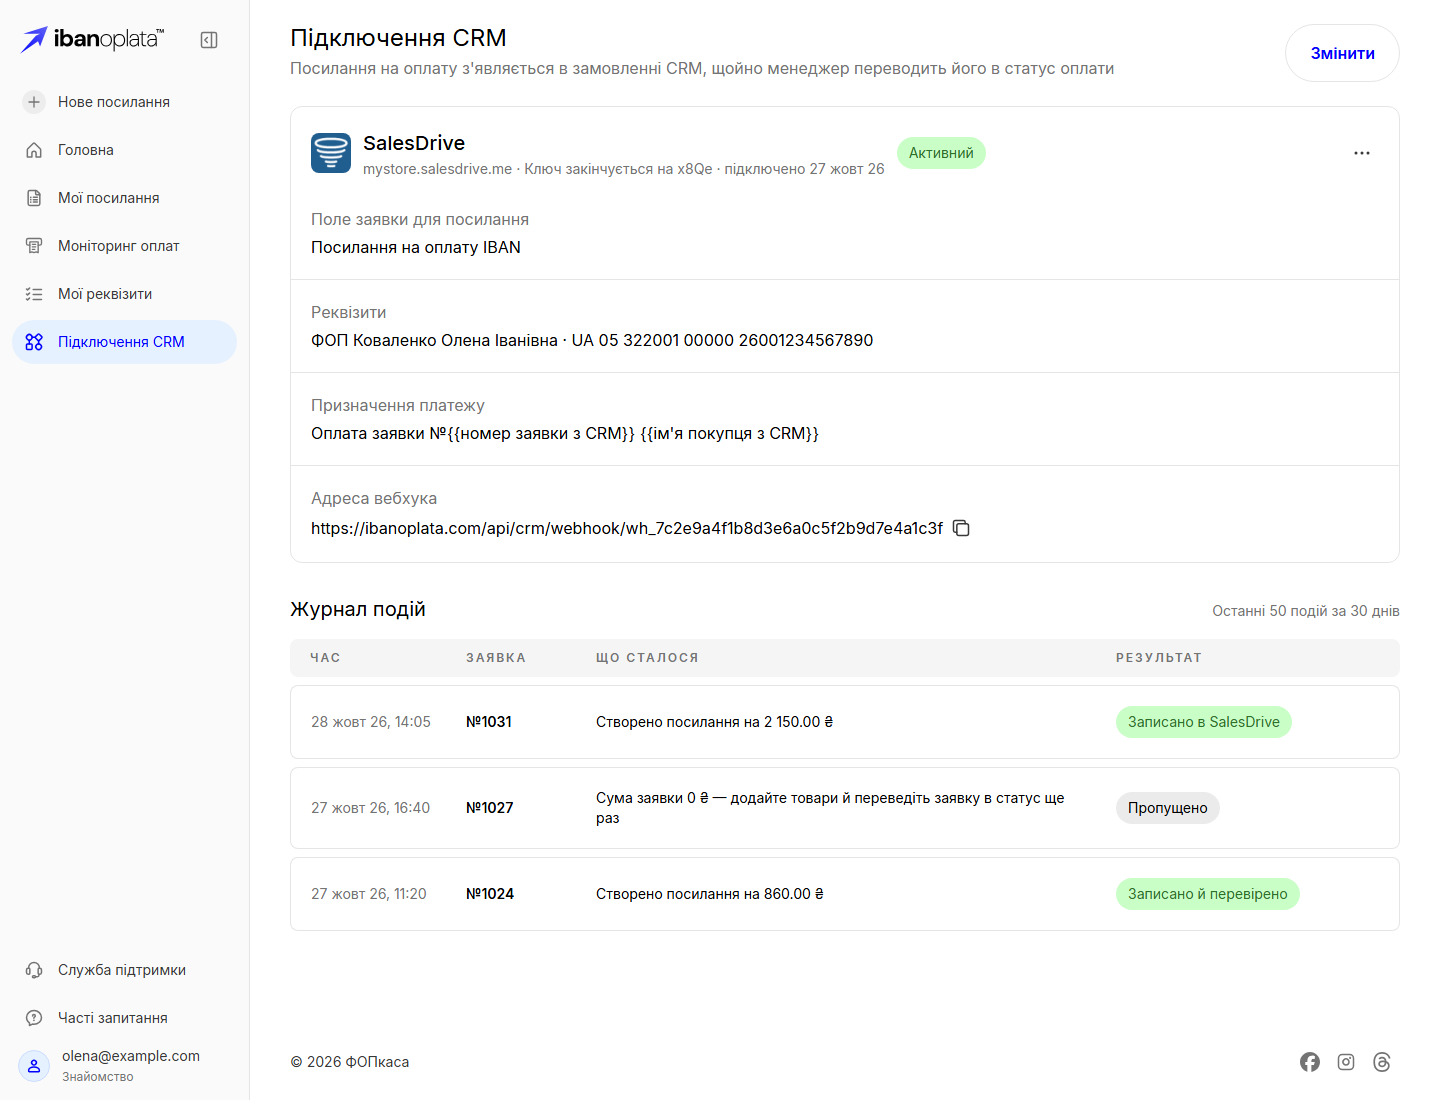This screenshot has width=1440, height=1100.
Task: Click the ibanoplata logo
Action: click(x=92, y=39)
